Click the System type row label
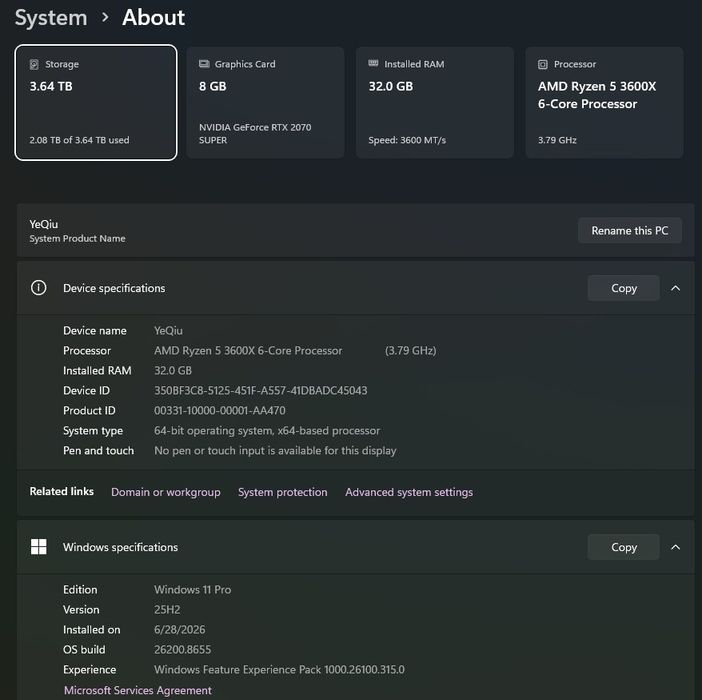 point(93,431)
